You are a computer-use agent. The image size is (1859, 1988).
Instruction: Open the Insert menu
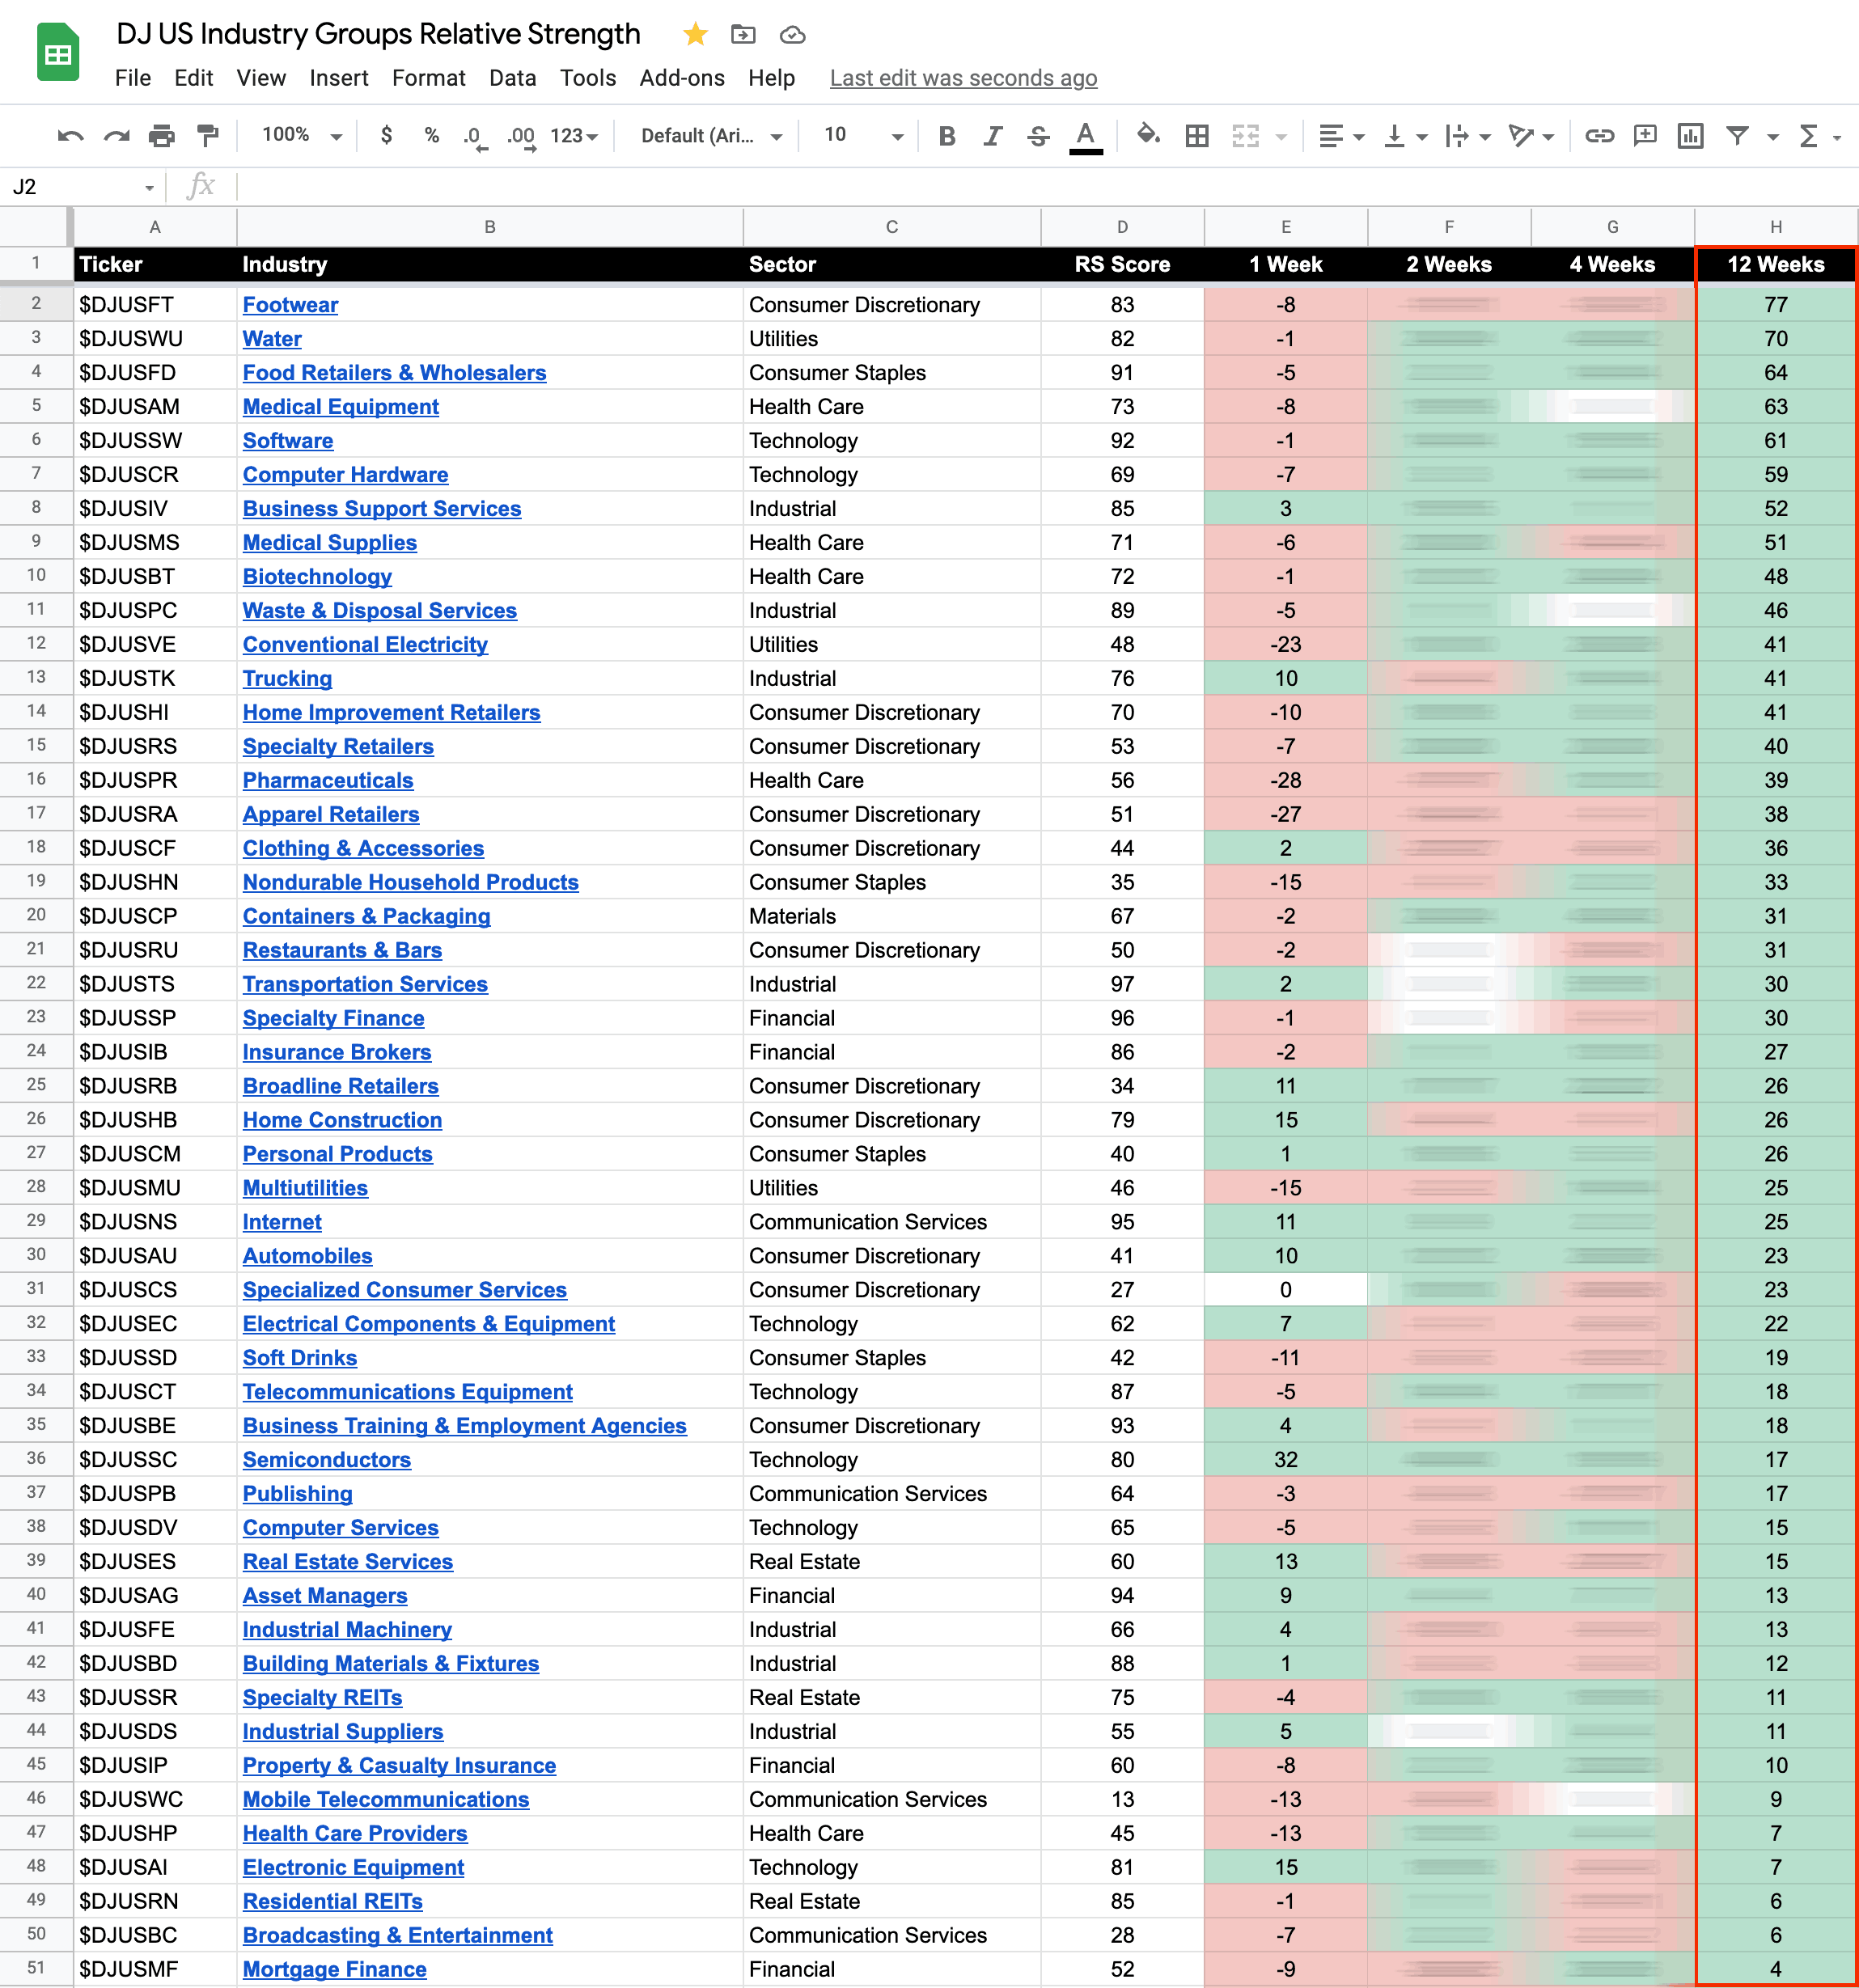point(339,78)
